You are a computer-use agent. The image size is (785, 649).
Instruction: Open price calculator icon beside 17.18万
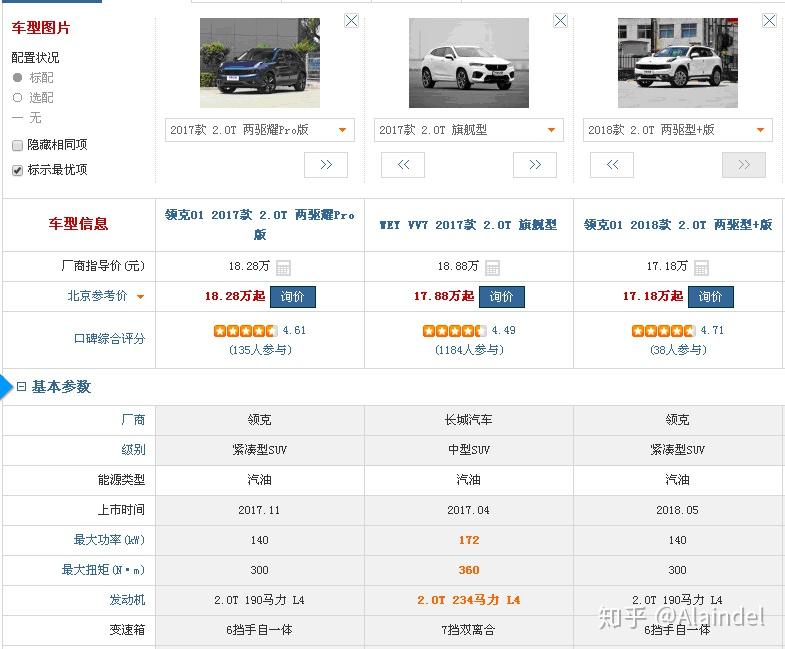click(x=701, y=268)
